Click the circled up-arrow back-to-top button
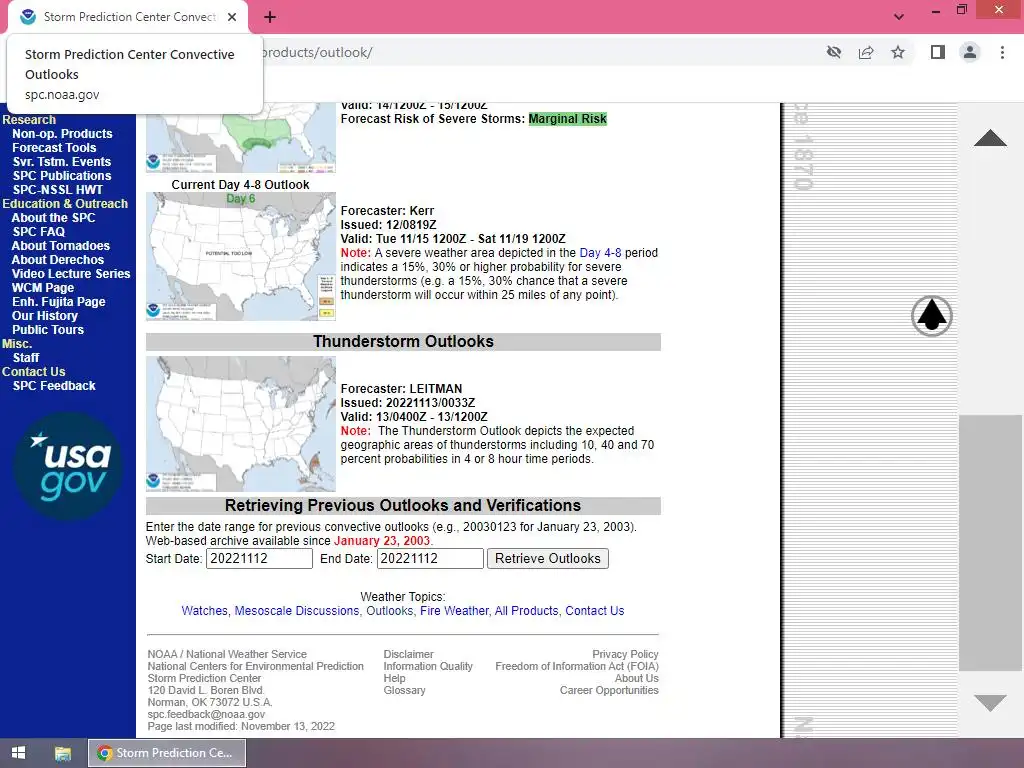This screenshot has height=768, width=1024. click(932, 316)
